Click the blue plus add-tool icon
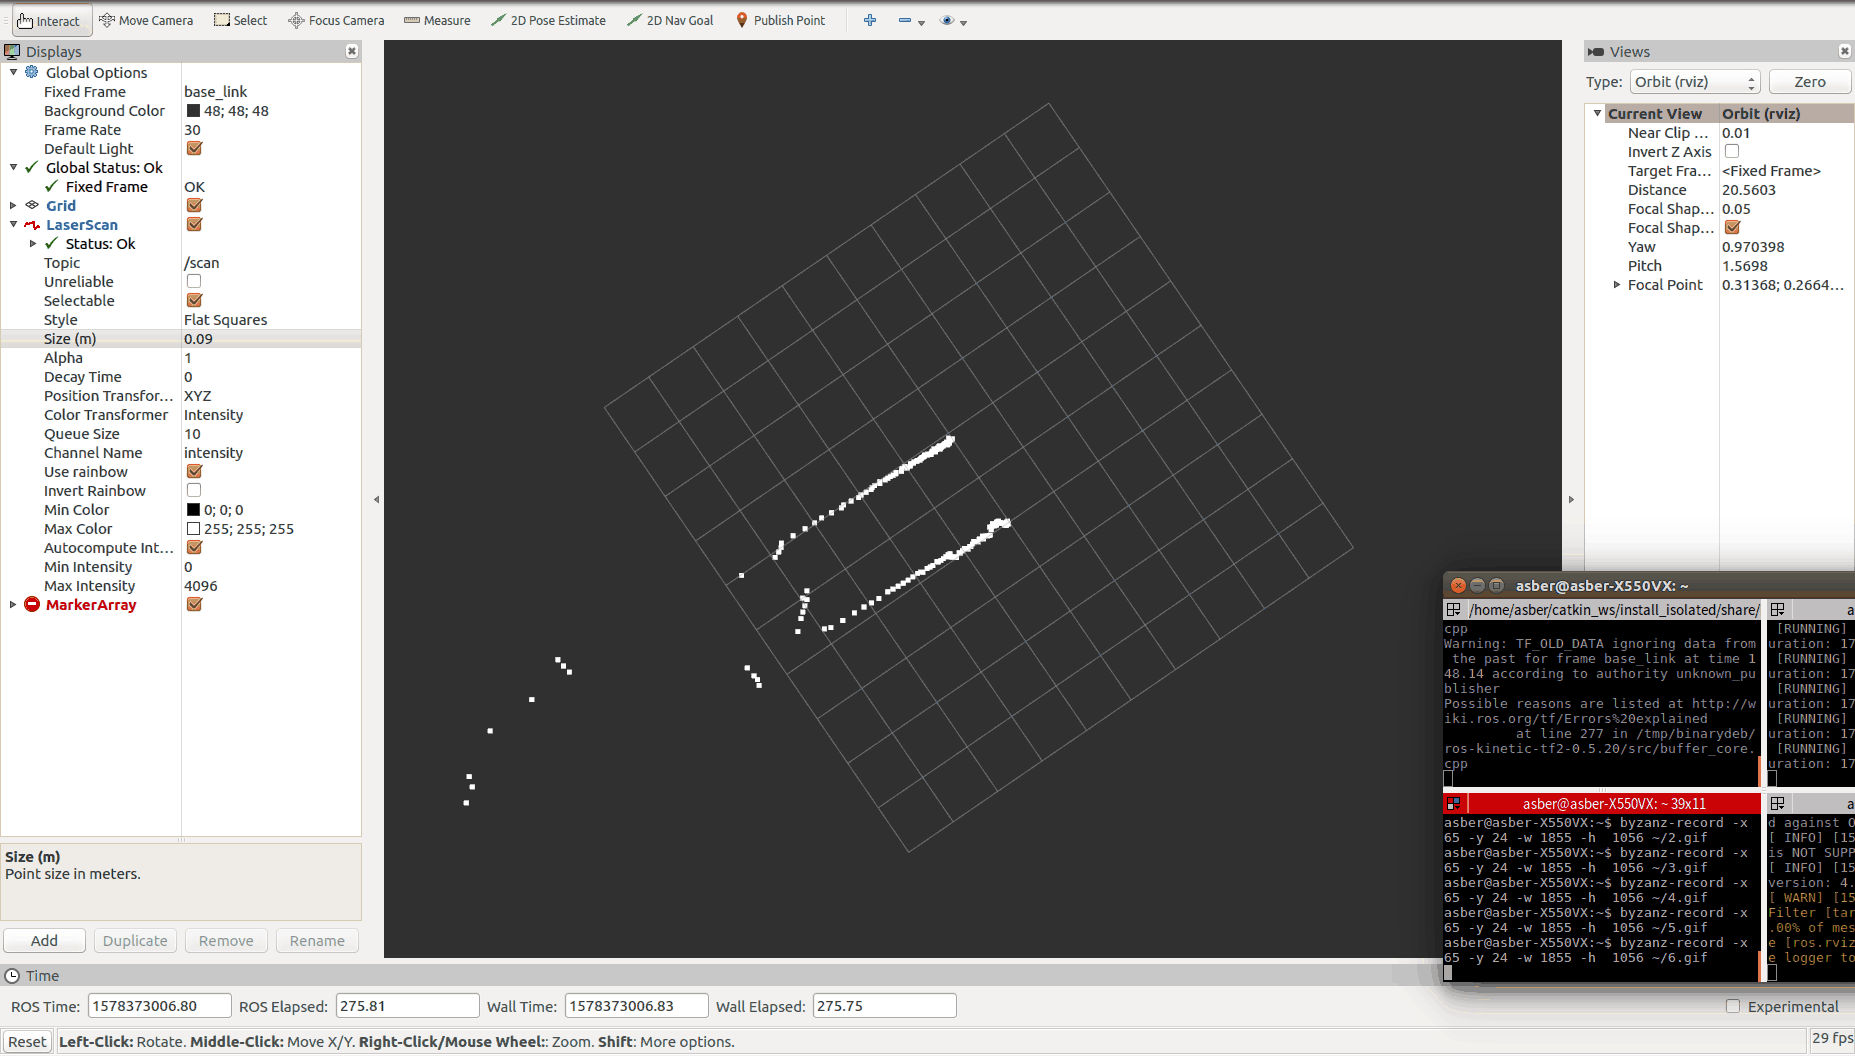Viewport: 1855px width, 1056px height. coord(870,20)
